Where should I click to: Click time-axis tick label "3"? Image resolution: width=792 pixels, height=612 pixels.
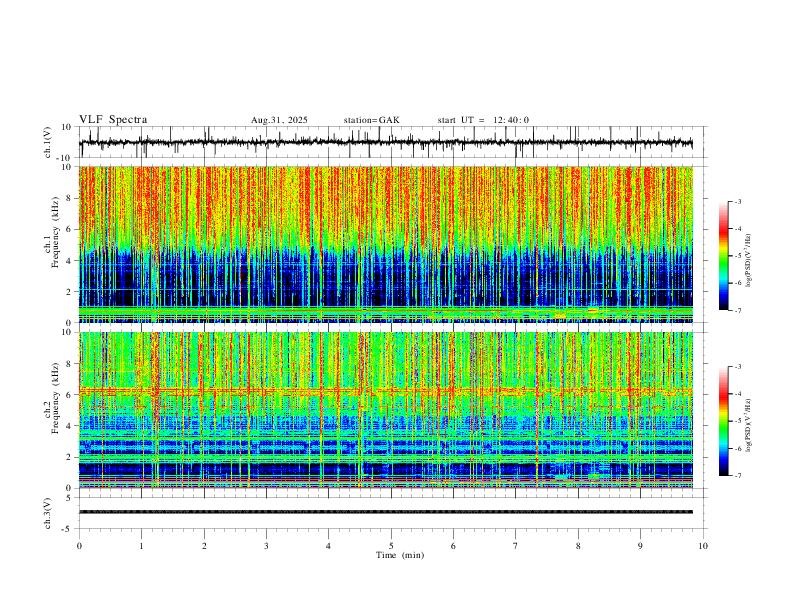click(266, 546)
